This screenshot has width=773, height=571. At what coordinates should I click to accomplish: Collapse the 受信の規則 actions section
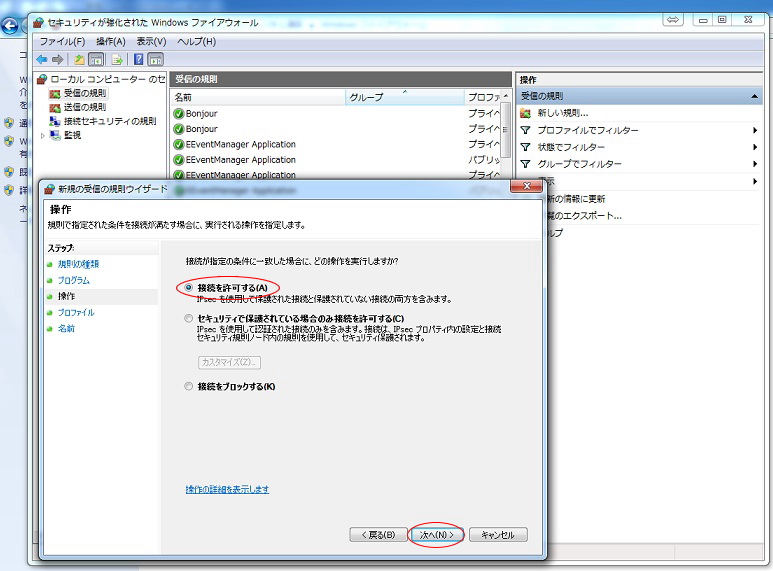(x=754, y=96)
